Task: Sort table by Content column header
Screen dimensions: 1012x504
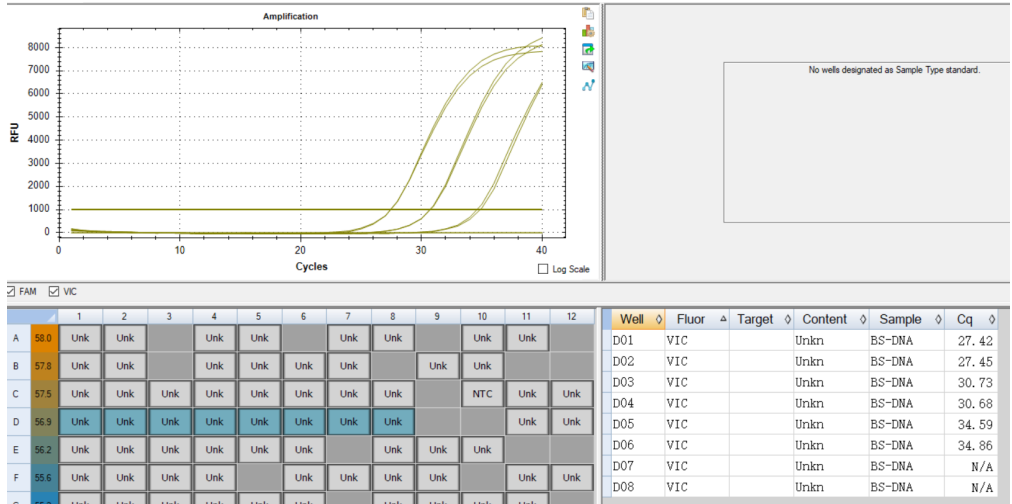Action: pos(831,319)
